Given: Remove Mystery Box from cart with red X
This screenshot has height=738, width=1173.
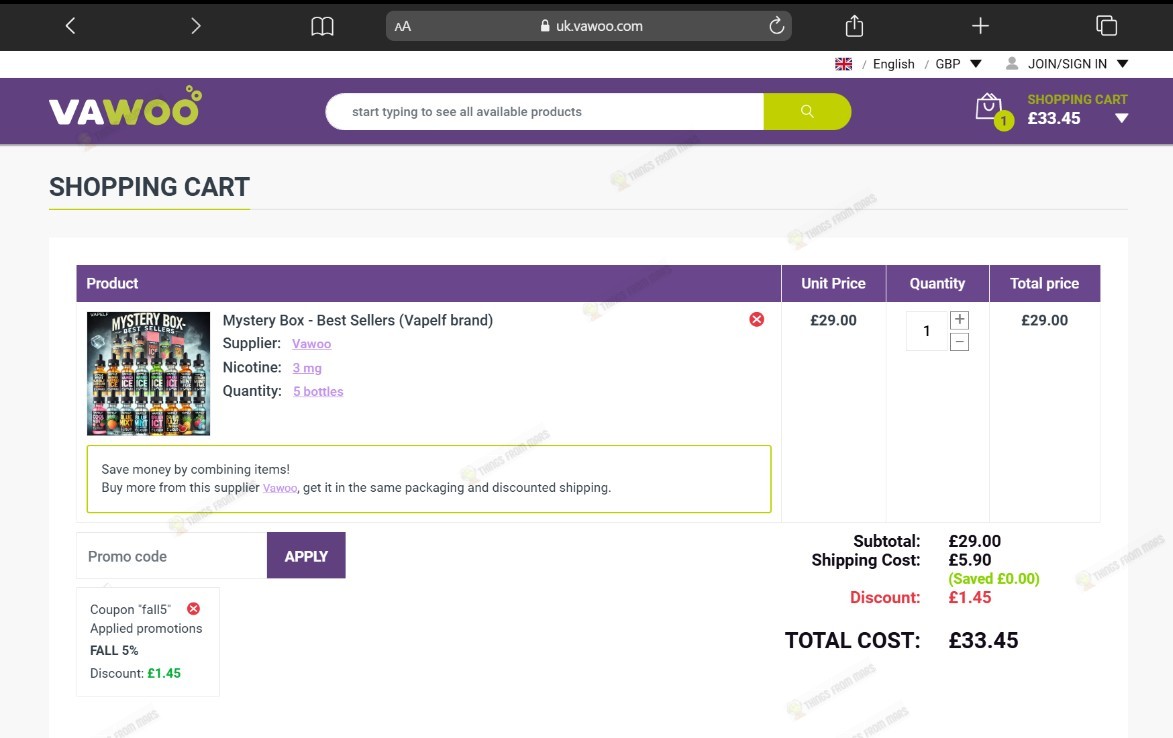Looking at the screenshot, I should 756,319.
